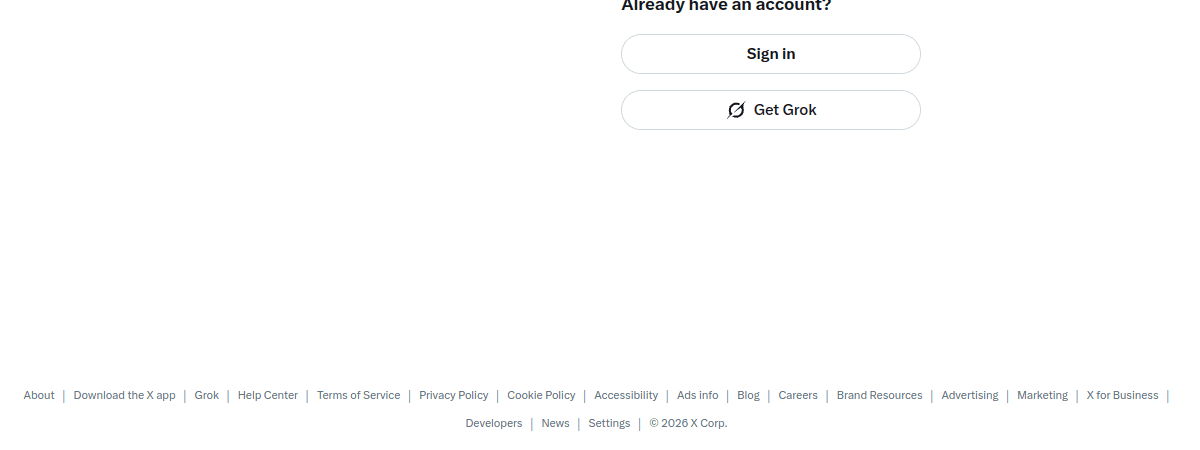Visit the Blog link
This screenshot has width=1200, height=450.
click(748, 395)
